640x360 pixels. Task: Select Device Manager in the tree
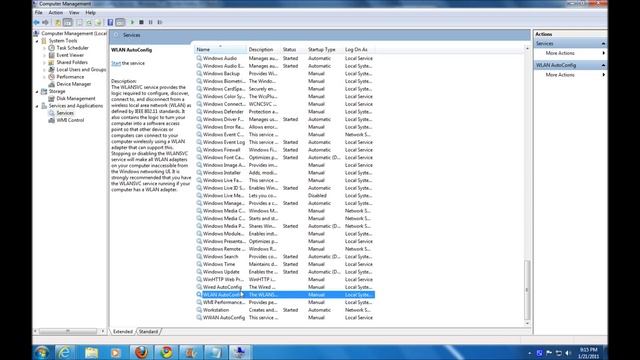click(x=73, y=84)
